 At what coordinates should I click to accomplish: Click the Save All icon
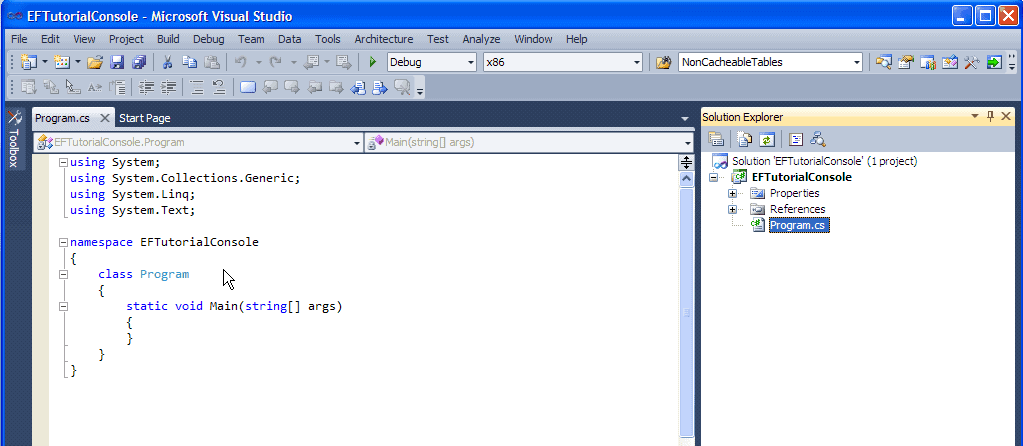[139, 62]
